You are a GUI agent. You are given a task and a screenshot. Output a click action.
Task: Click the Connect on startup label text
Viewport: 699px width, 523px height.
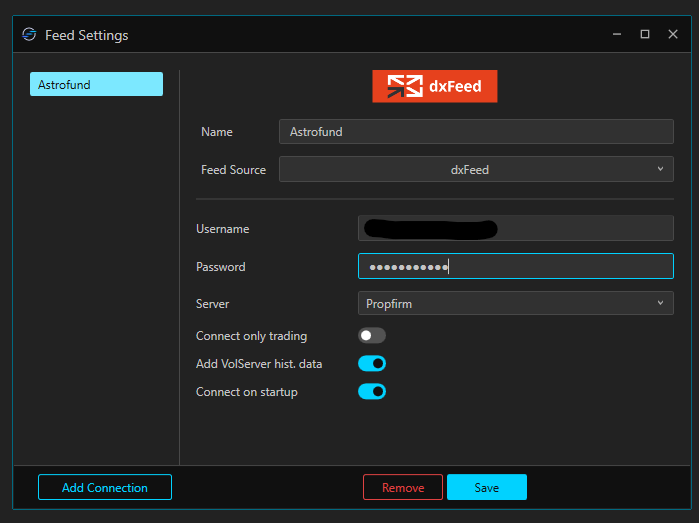pos(246,392)
